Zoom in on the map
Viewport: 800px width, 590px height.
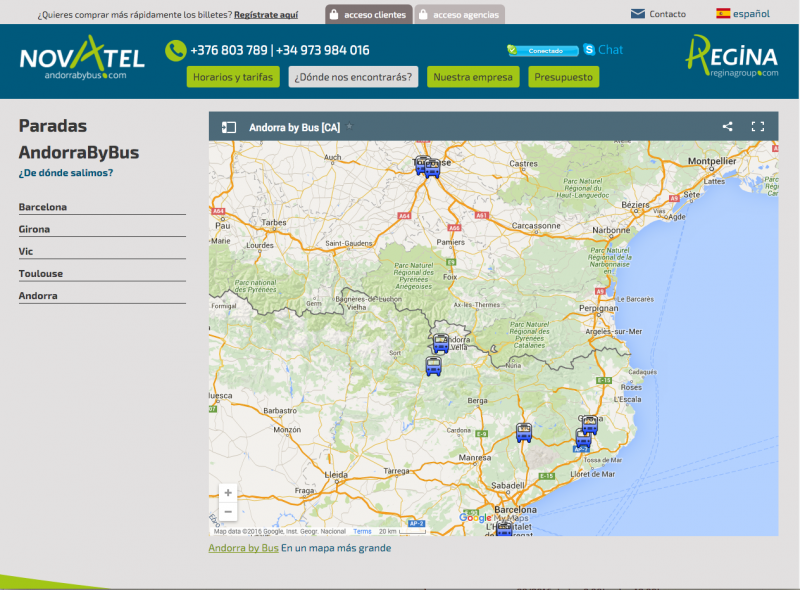tap(228, 493)
